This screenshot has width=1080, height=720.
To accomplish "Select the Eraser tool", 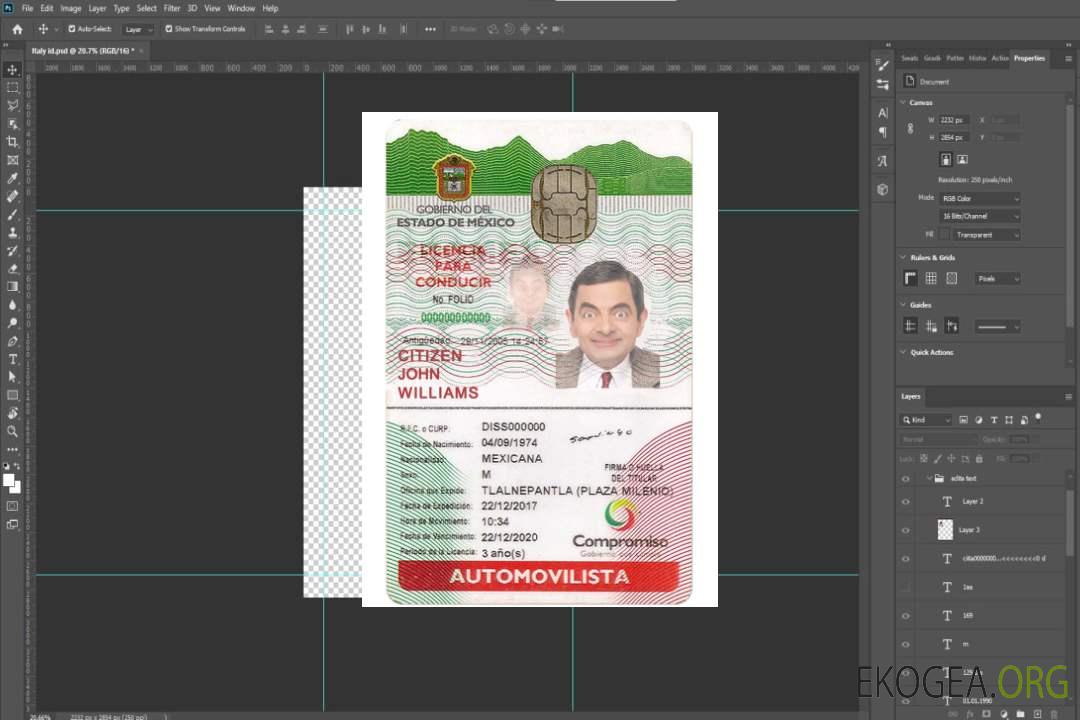I will pos(12,269).
